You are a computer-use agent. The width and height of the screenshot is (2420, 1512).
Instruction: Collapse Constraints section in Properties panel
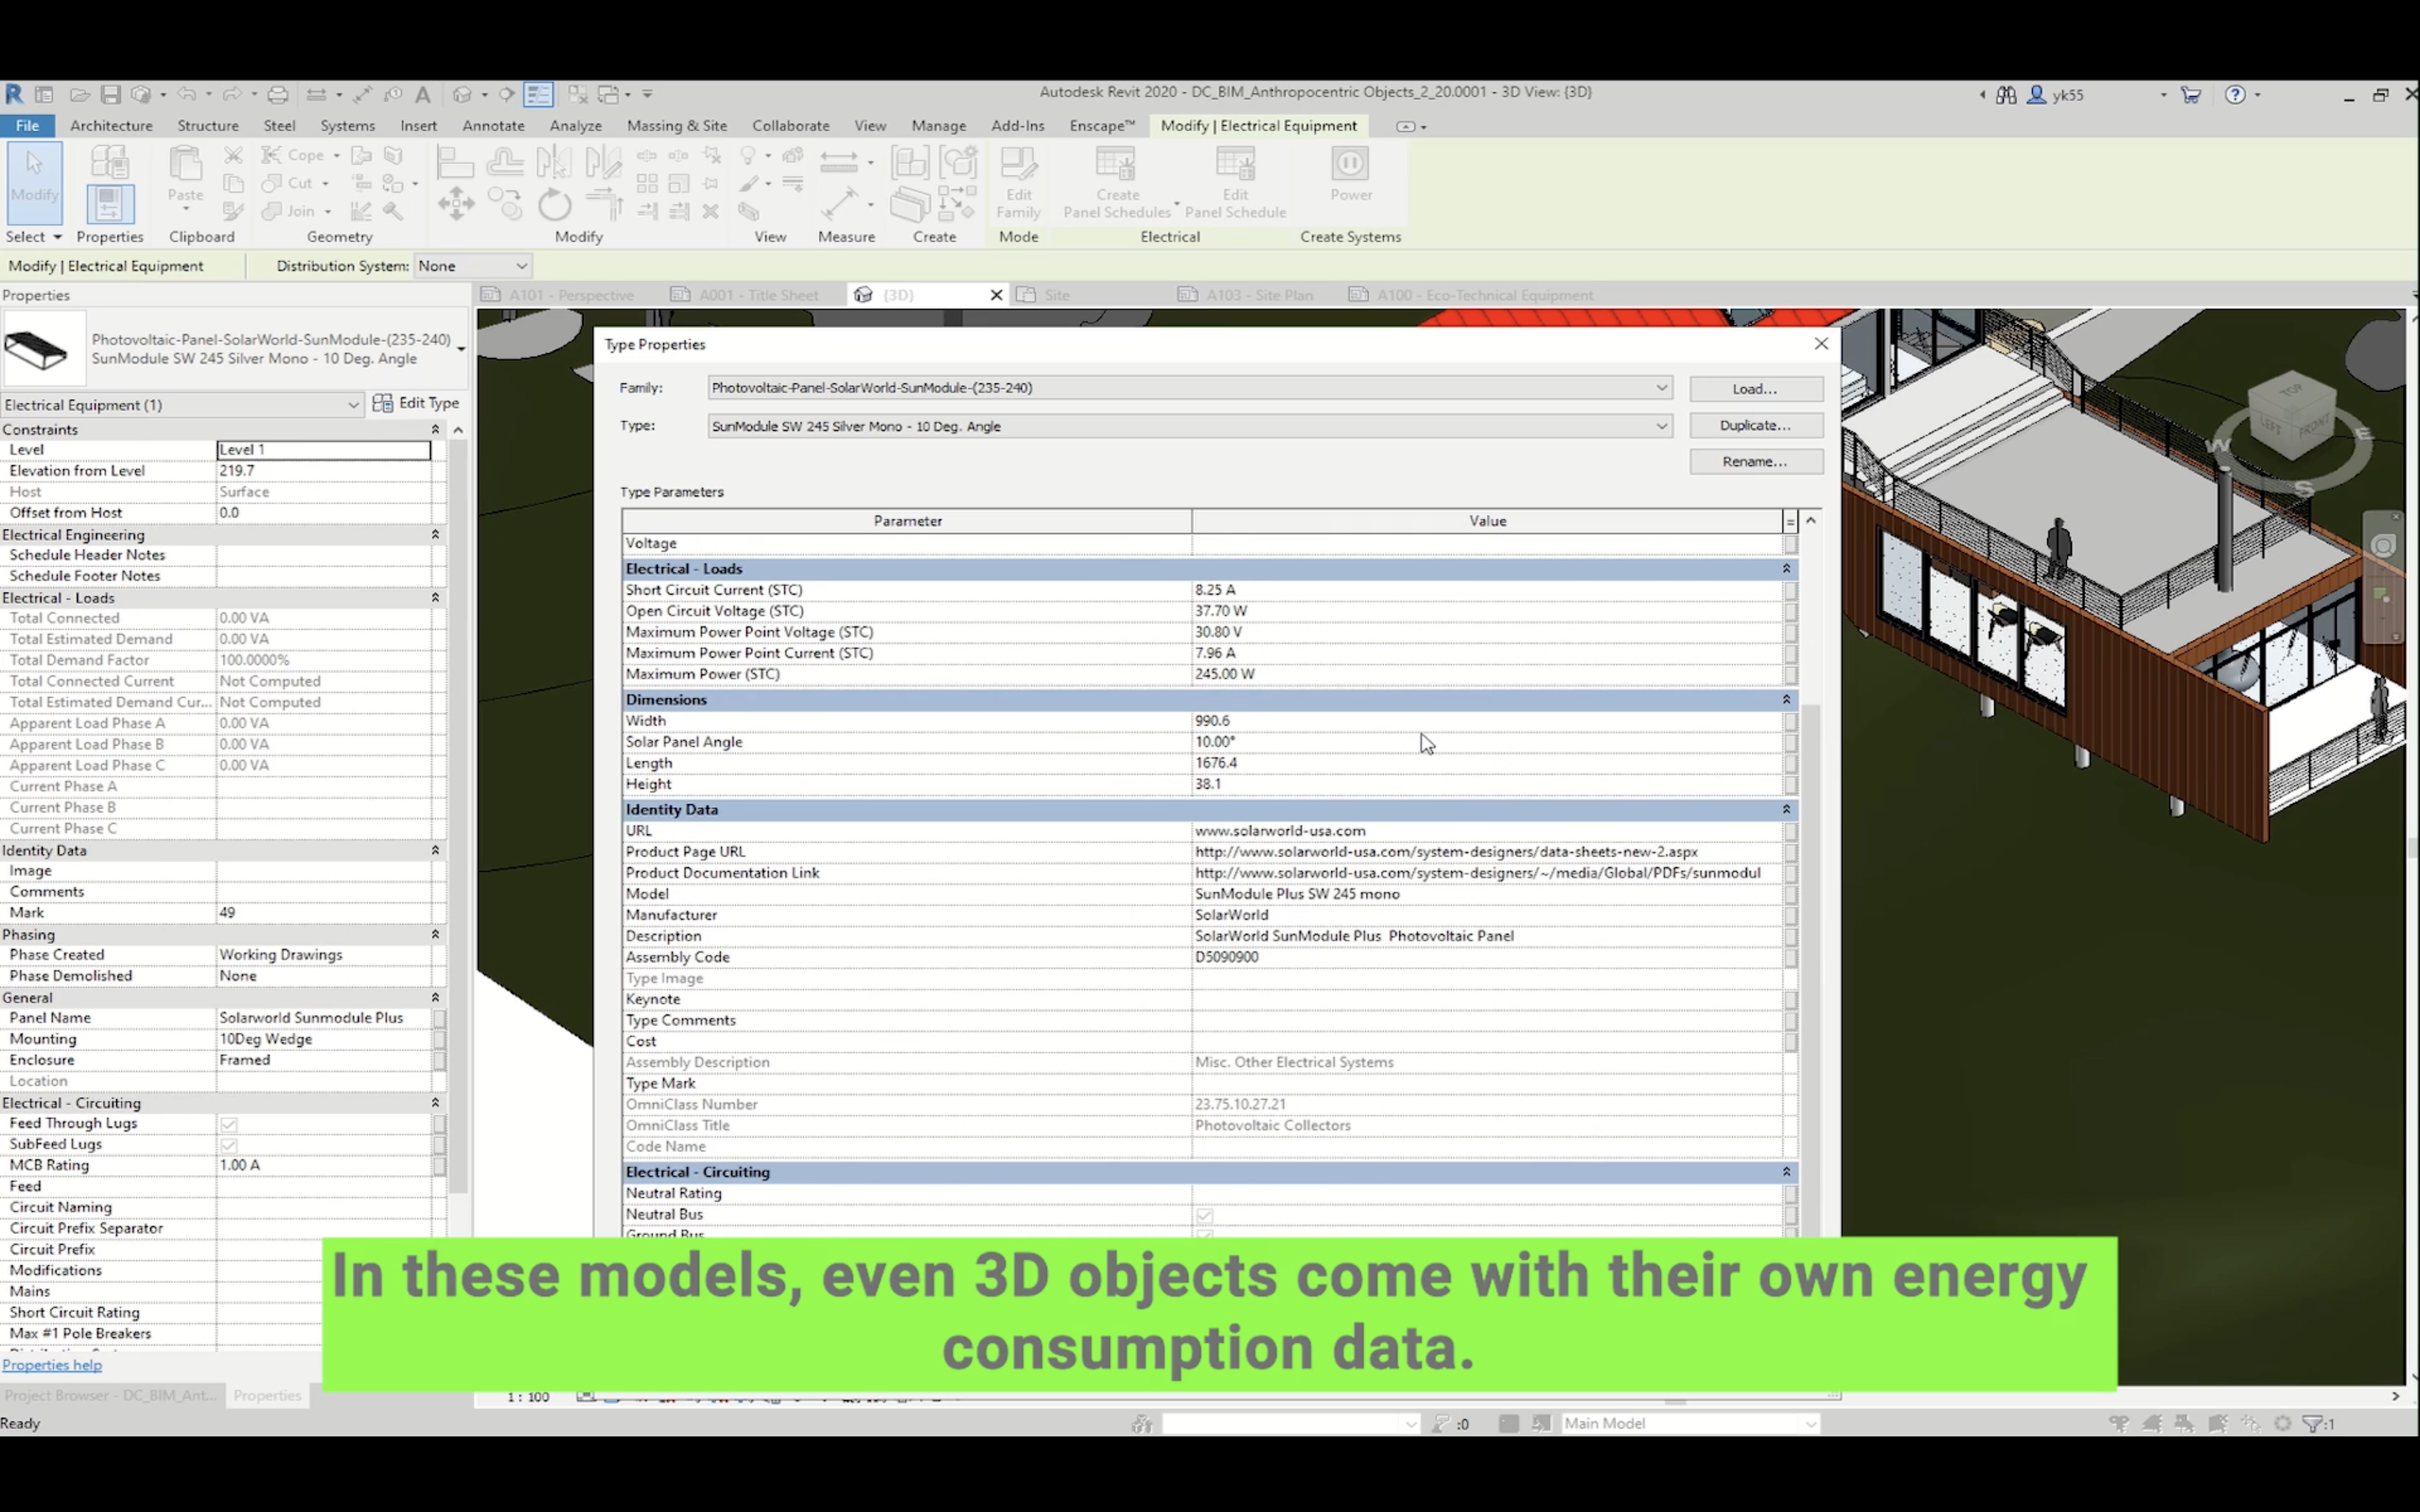pos(435,430)
